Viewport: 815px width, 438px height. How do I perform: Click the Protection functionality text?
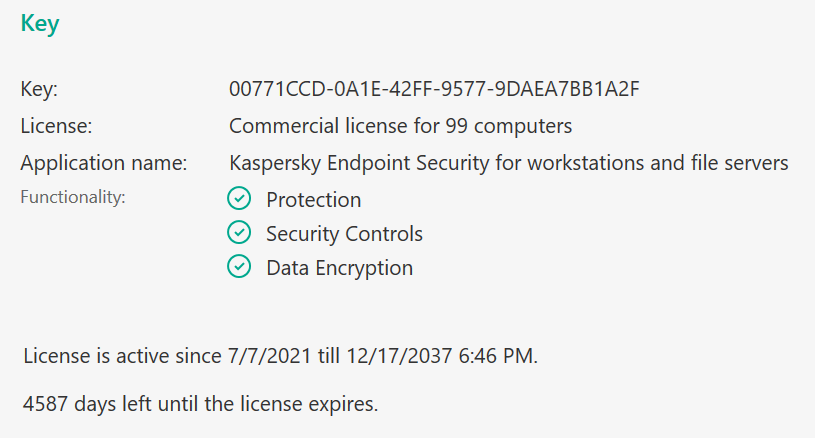[x=313, y=200]
